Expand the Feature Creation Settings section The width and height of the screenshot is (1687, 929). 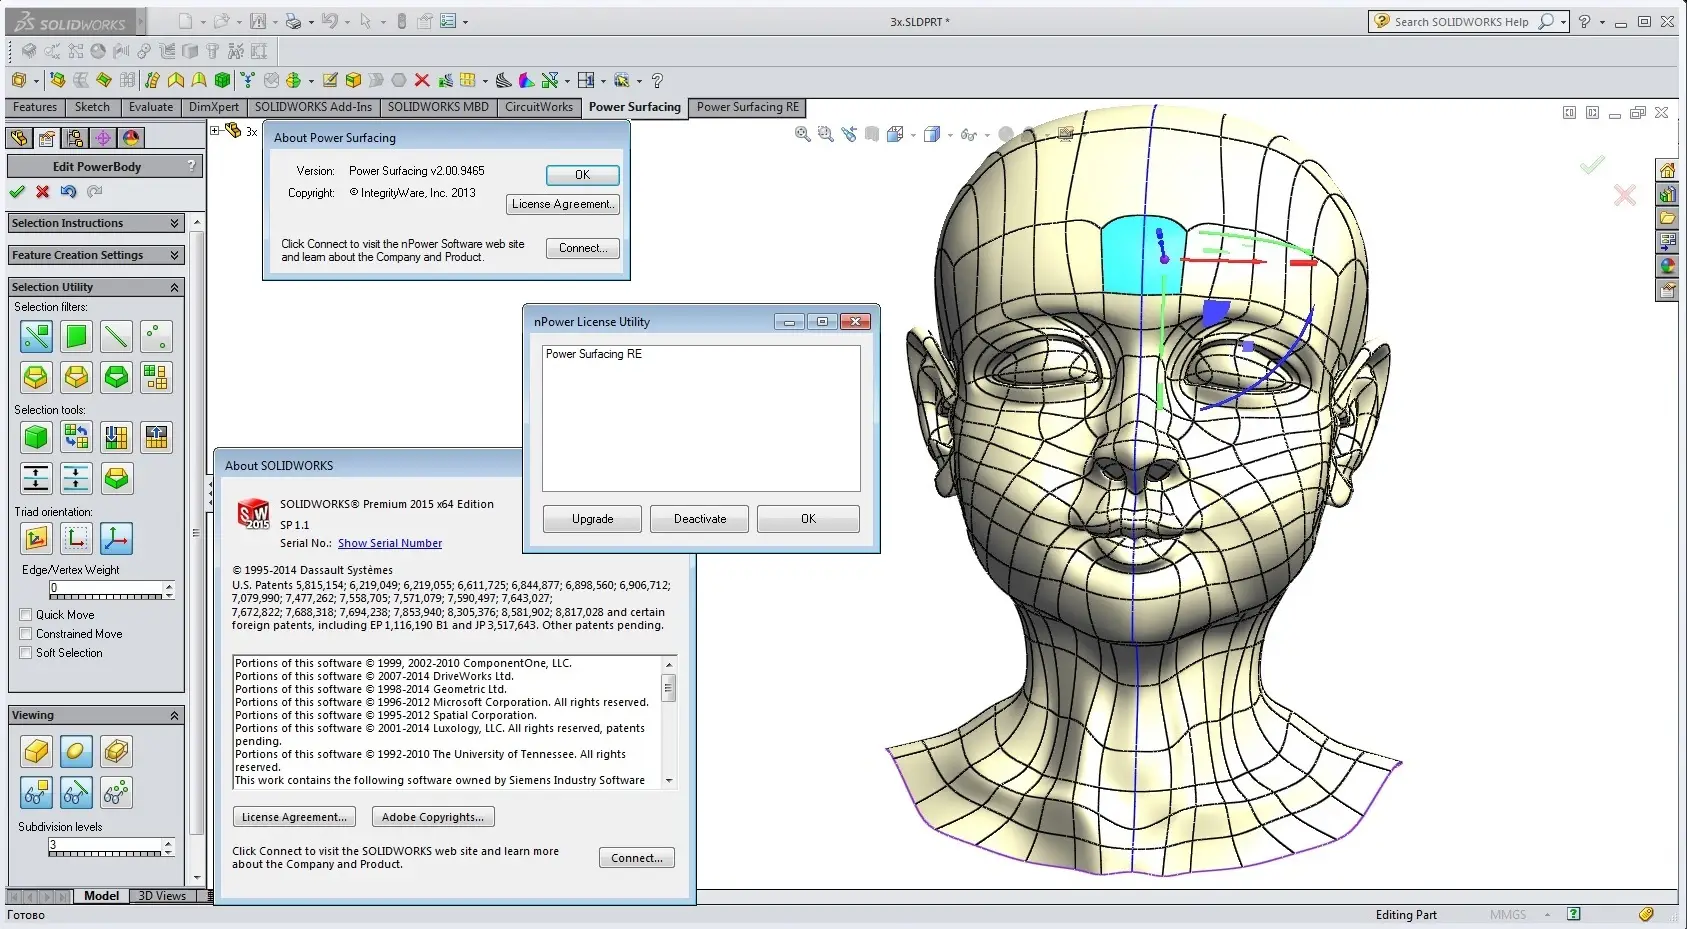[x=96, y=255]
